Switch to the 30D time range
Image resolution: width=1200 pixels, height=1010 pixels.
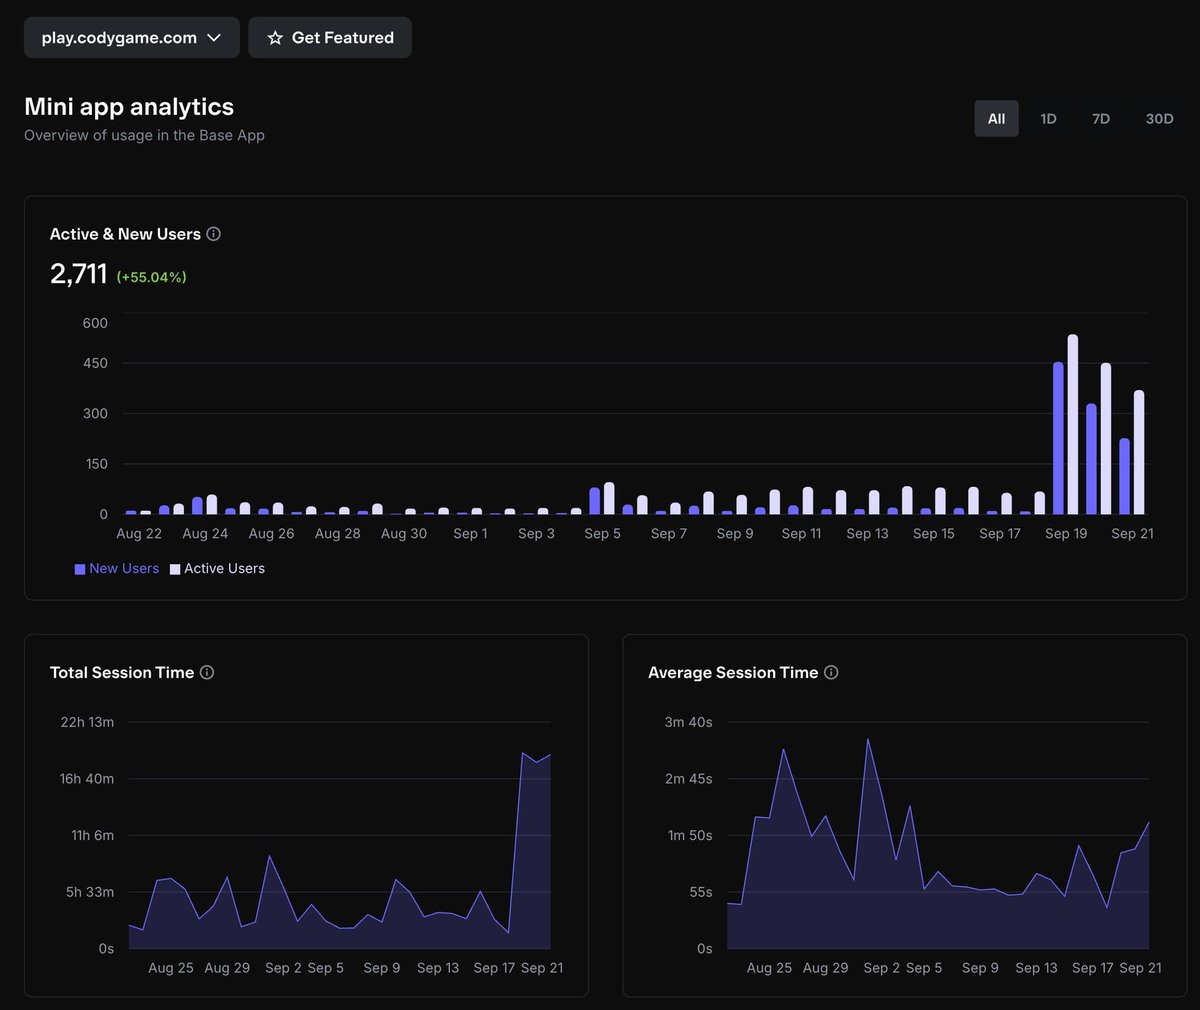coord(1159,118)
